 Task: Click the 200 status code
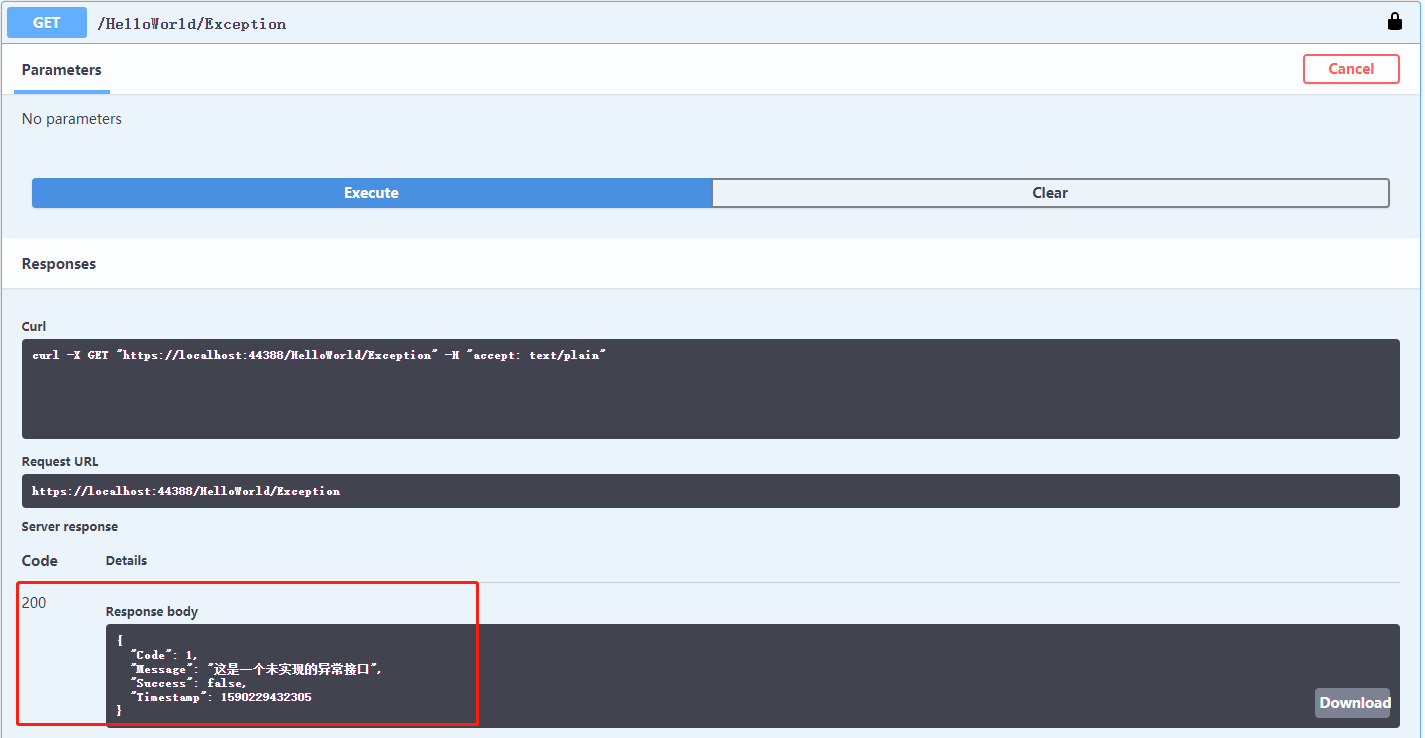[x=34, y=602]
